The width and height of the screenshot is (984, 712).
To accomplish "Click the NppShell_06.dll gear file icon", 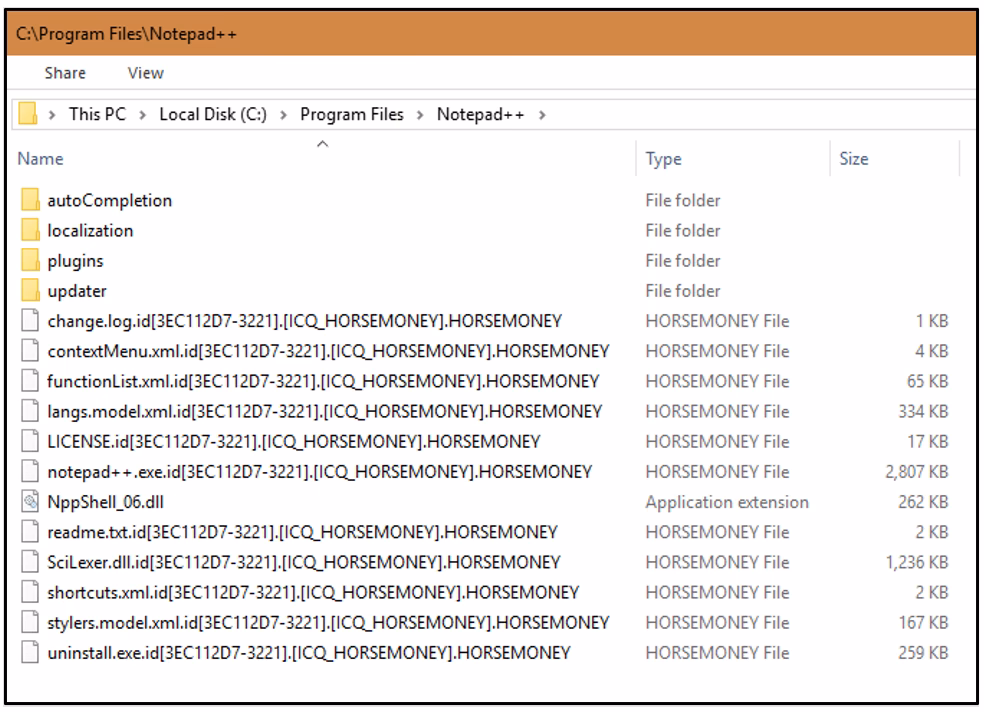I will (x=29, y=501).
